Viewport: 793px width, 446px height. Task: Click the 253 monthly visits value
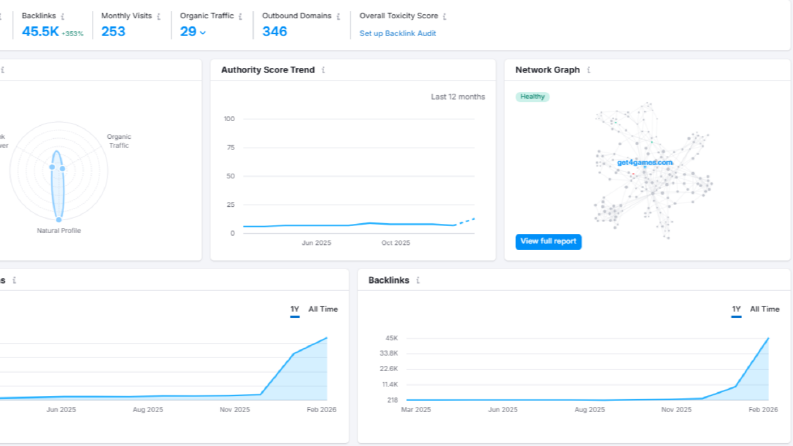pyautogui.click(x=113, y=31)
